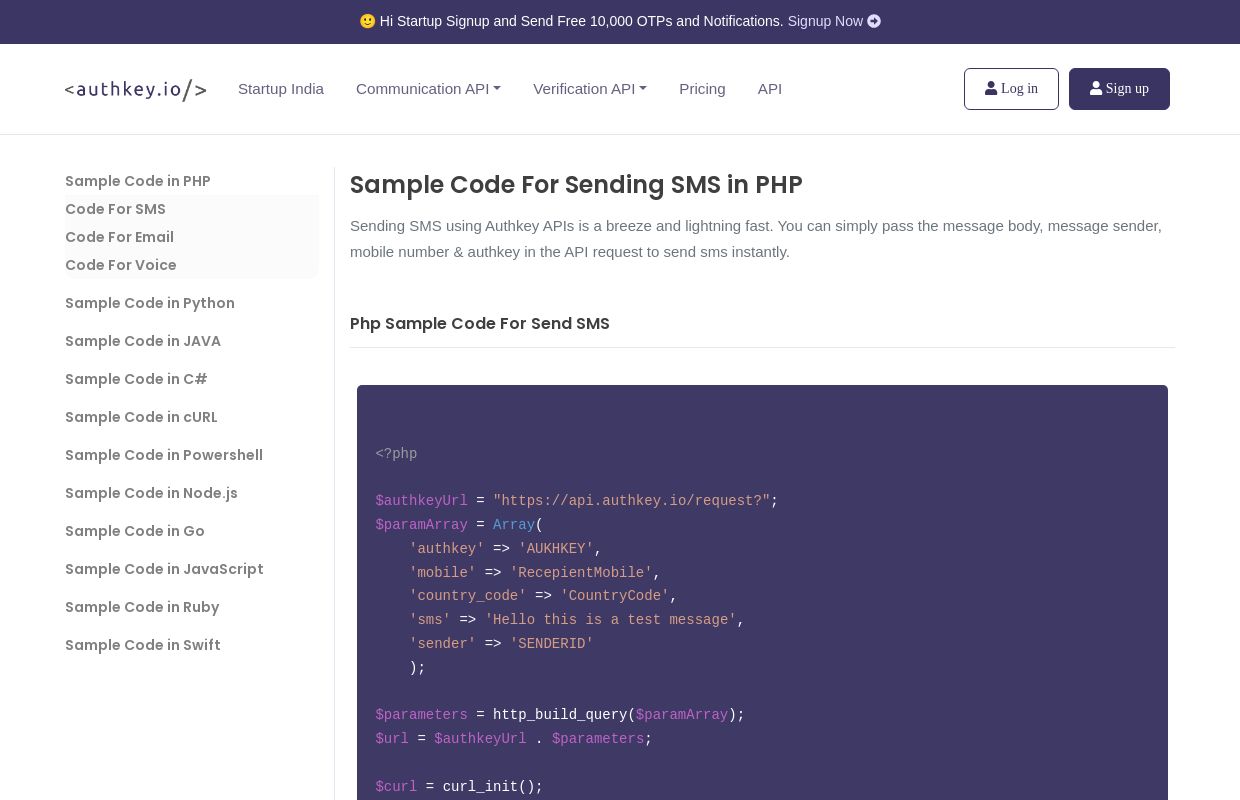Click the http_build_query code line

[560, 715]
